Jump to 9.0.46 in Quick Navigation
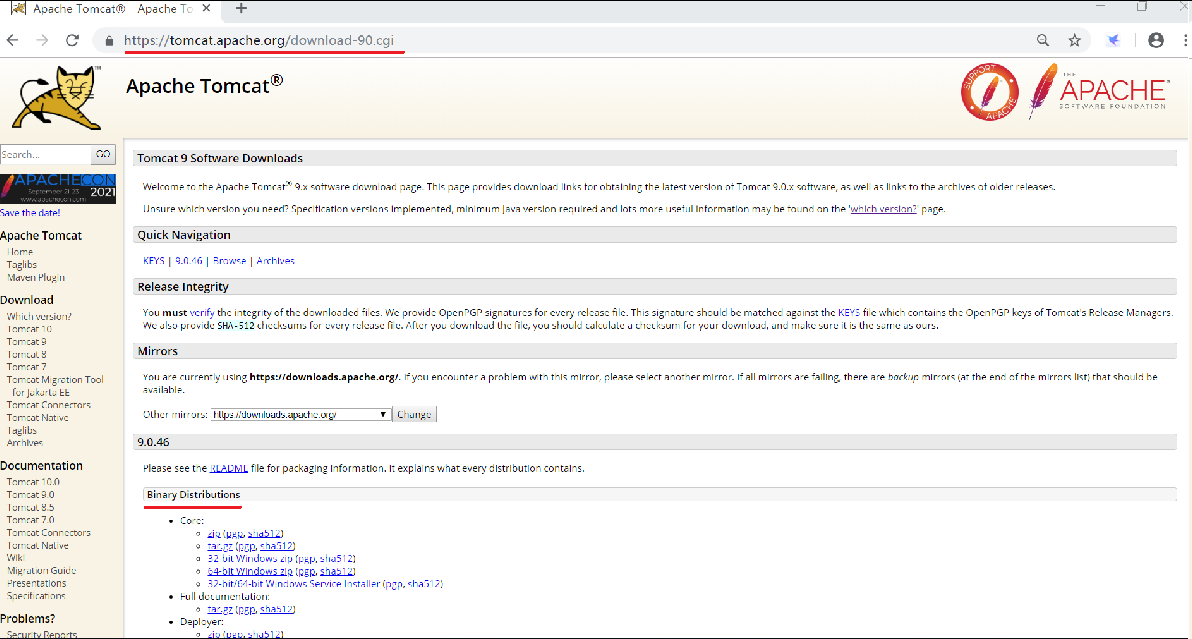The image size is (1192, 639). (x=189, y=261)
